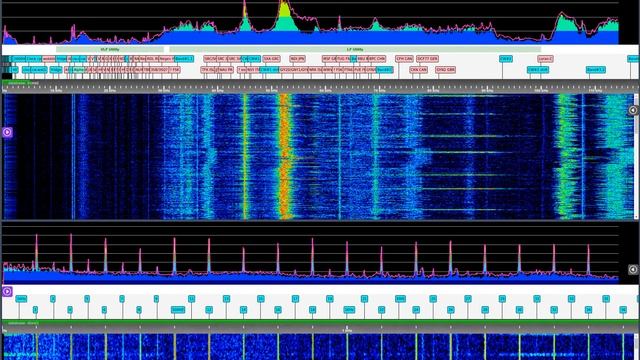Tune to the MSF GBR station label
The image size is (640, 360).
[329, 59]
